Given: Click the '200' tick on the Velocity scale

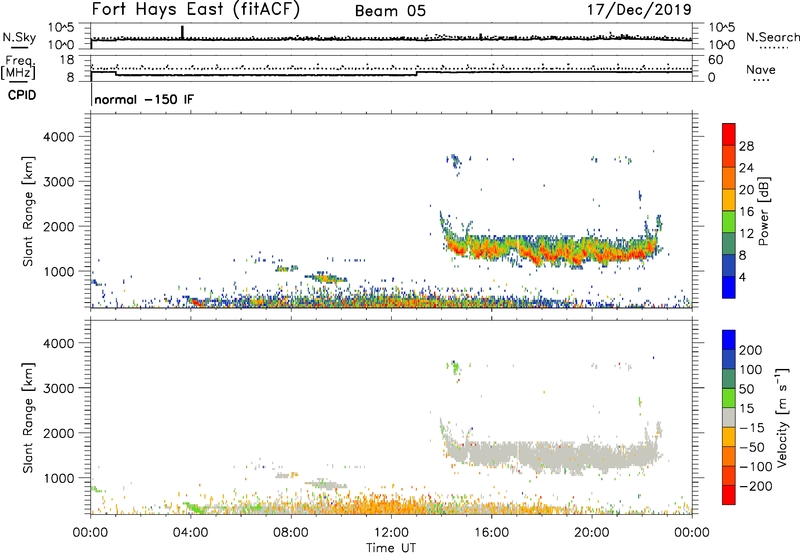Looking at the screenshot, I should pyautogui.click(x=751, y=350).
